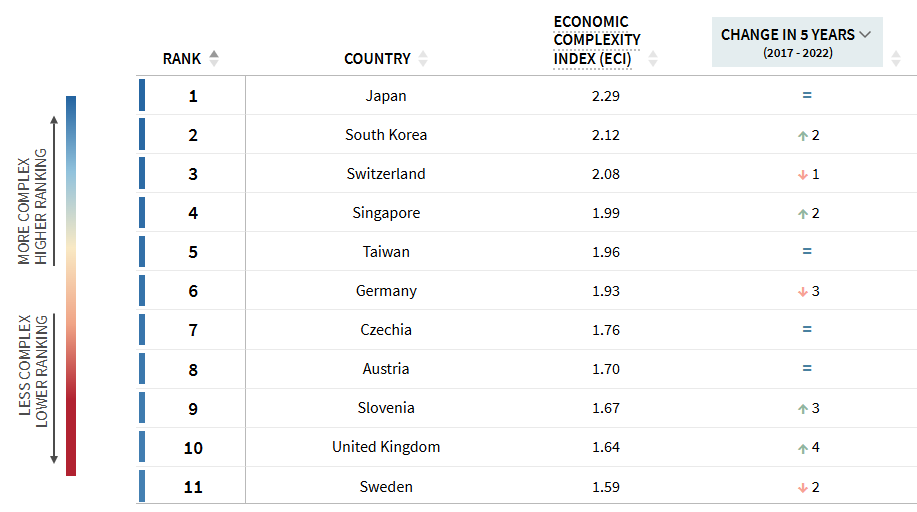The width and height of the screenshot is (917, 512).
Task: Select the Sweden table row
Action: 386,487
